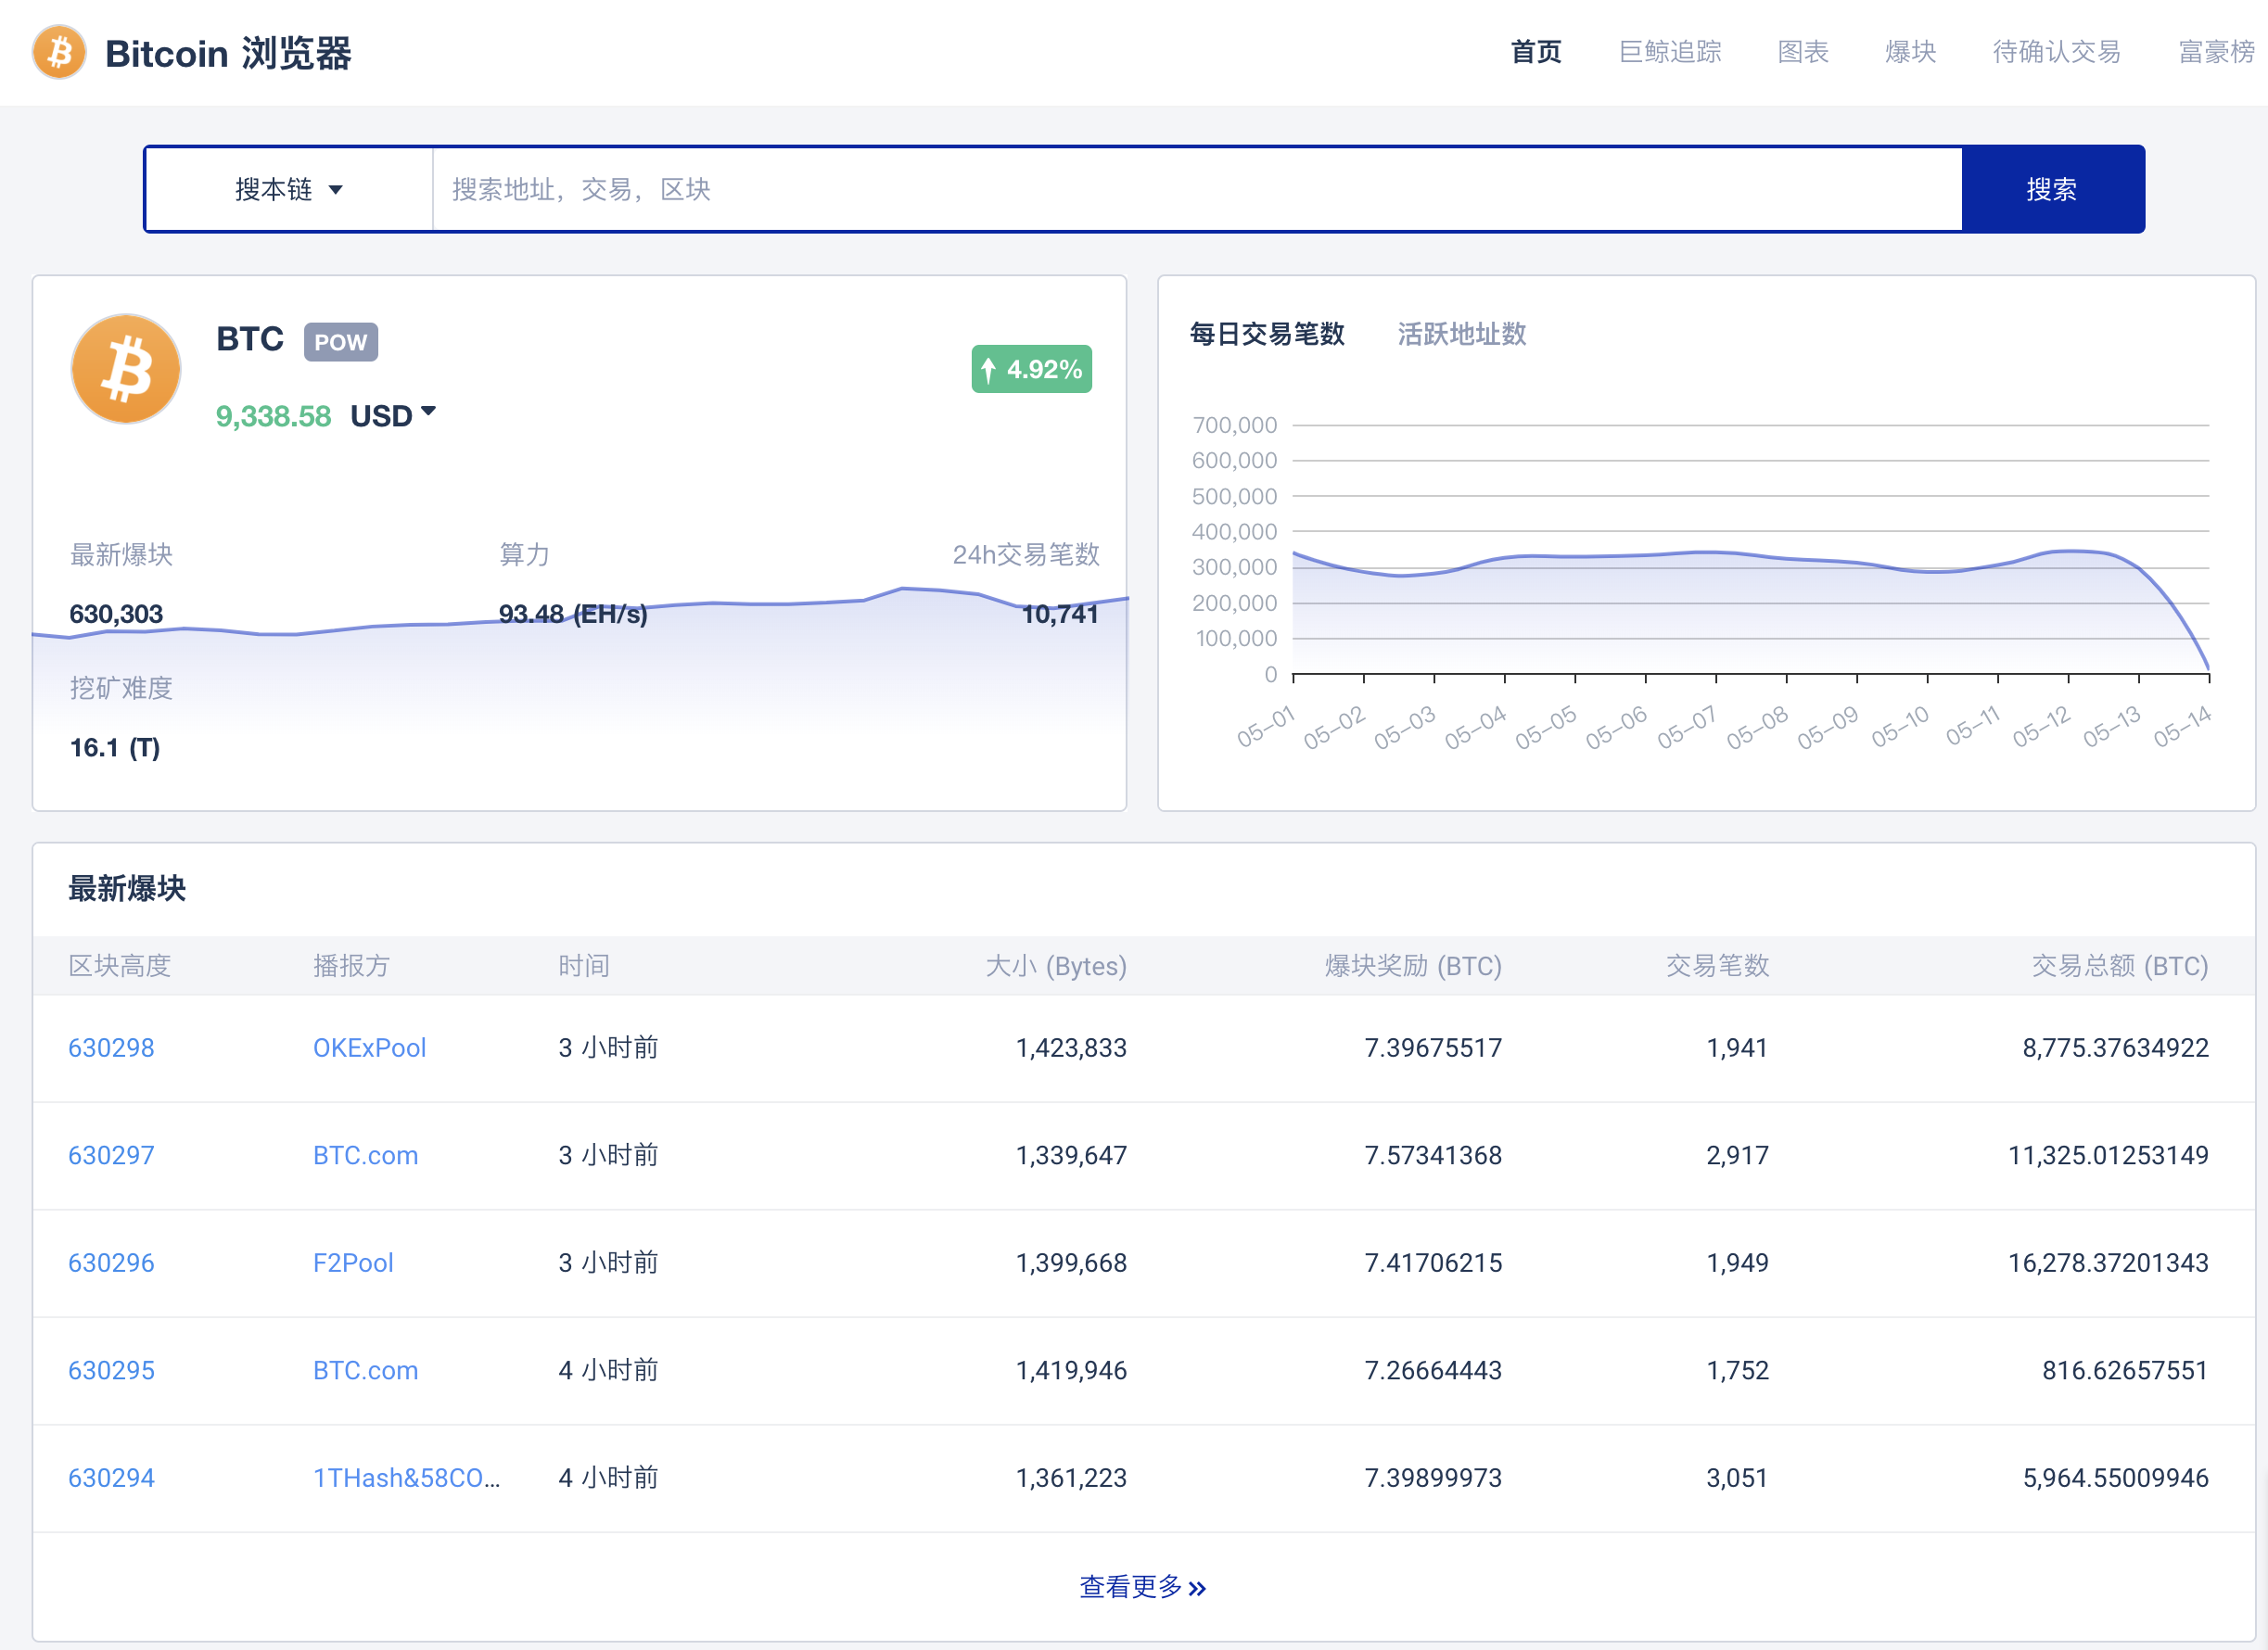Image resolution: width=2268 pixels, height=1650 pixels.
Task: Click the 05-07 date label on chart
Action: [x=1686, y=726]
